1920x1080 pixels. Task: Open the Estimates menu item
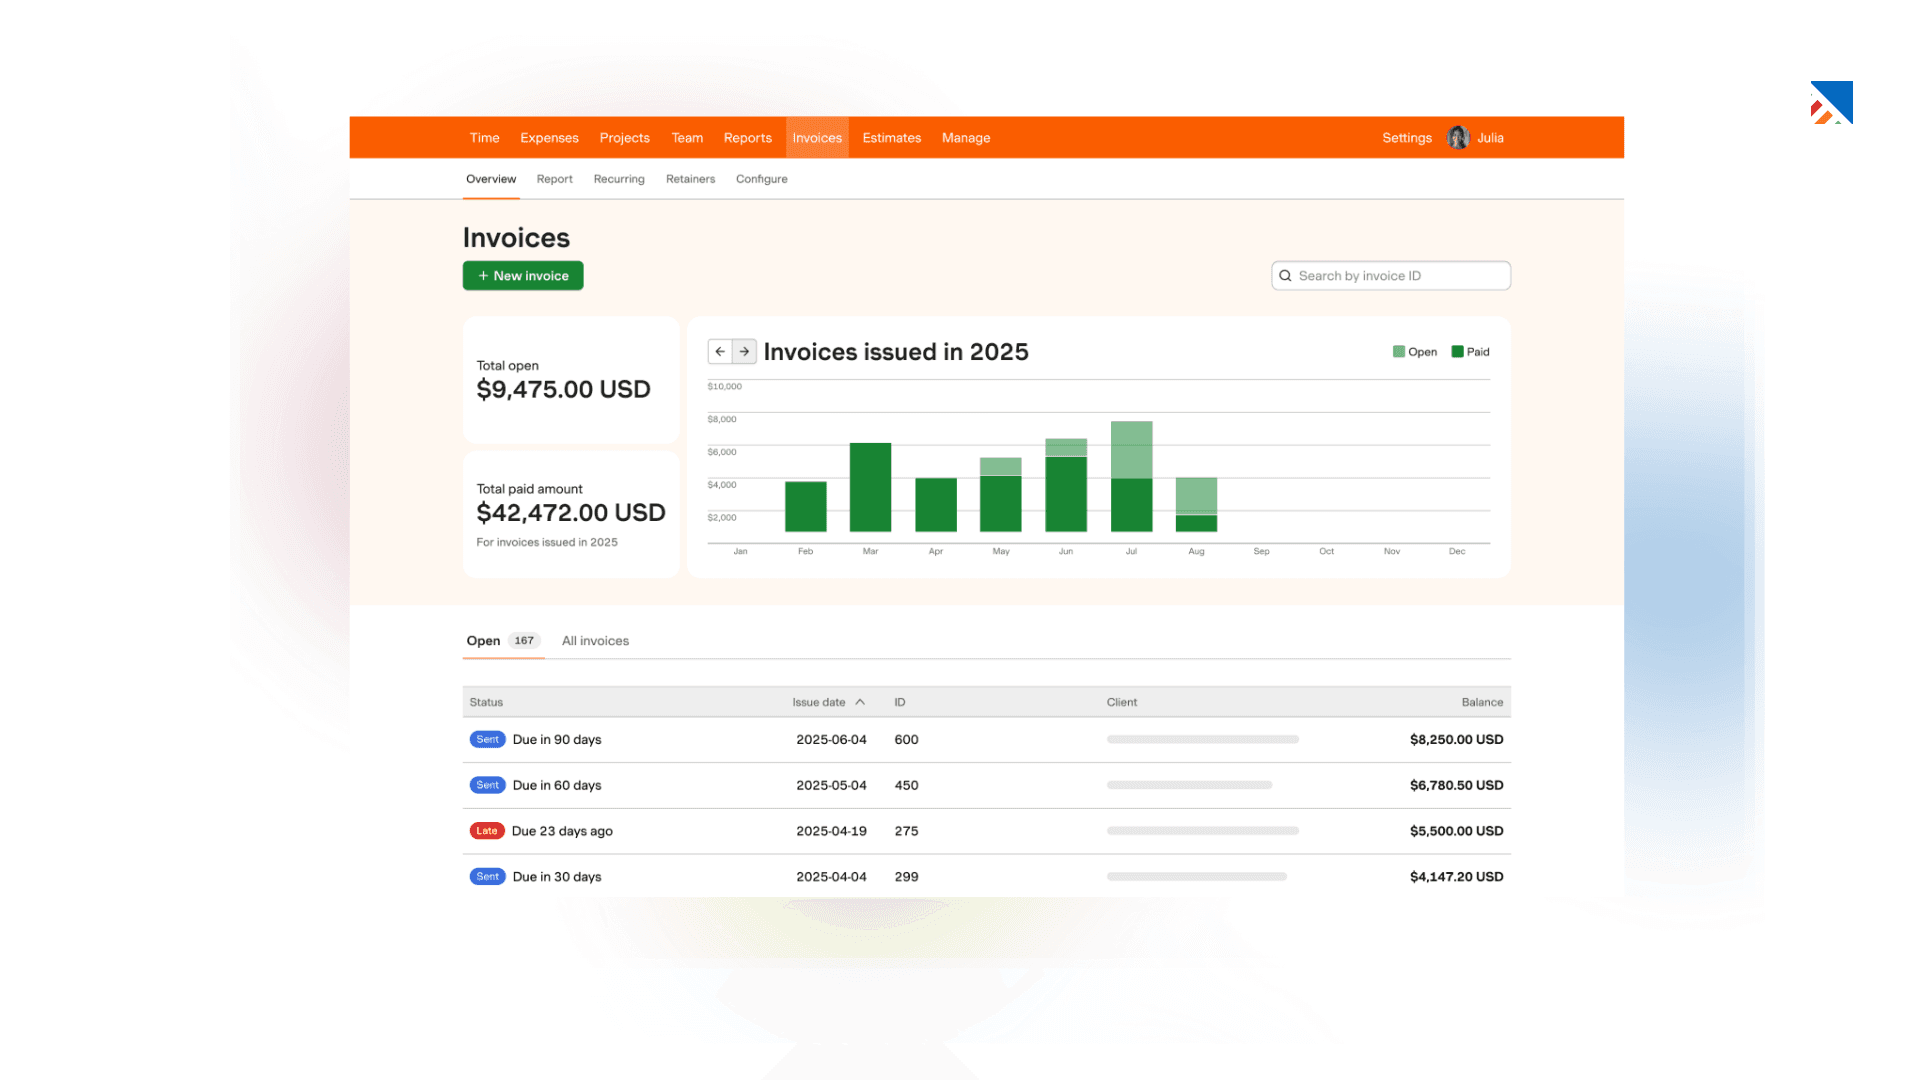click(891, 138)
